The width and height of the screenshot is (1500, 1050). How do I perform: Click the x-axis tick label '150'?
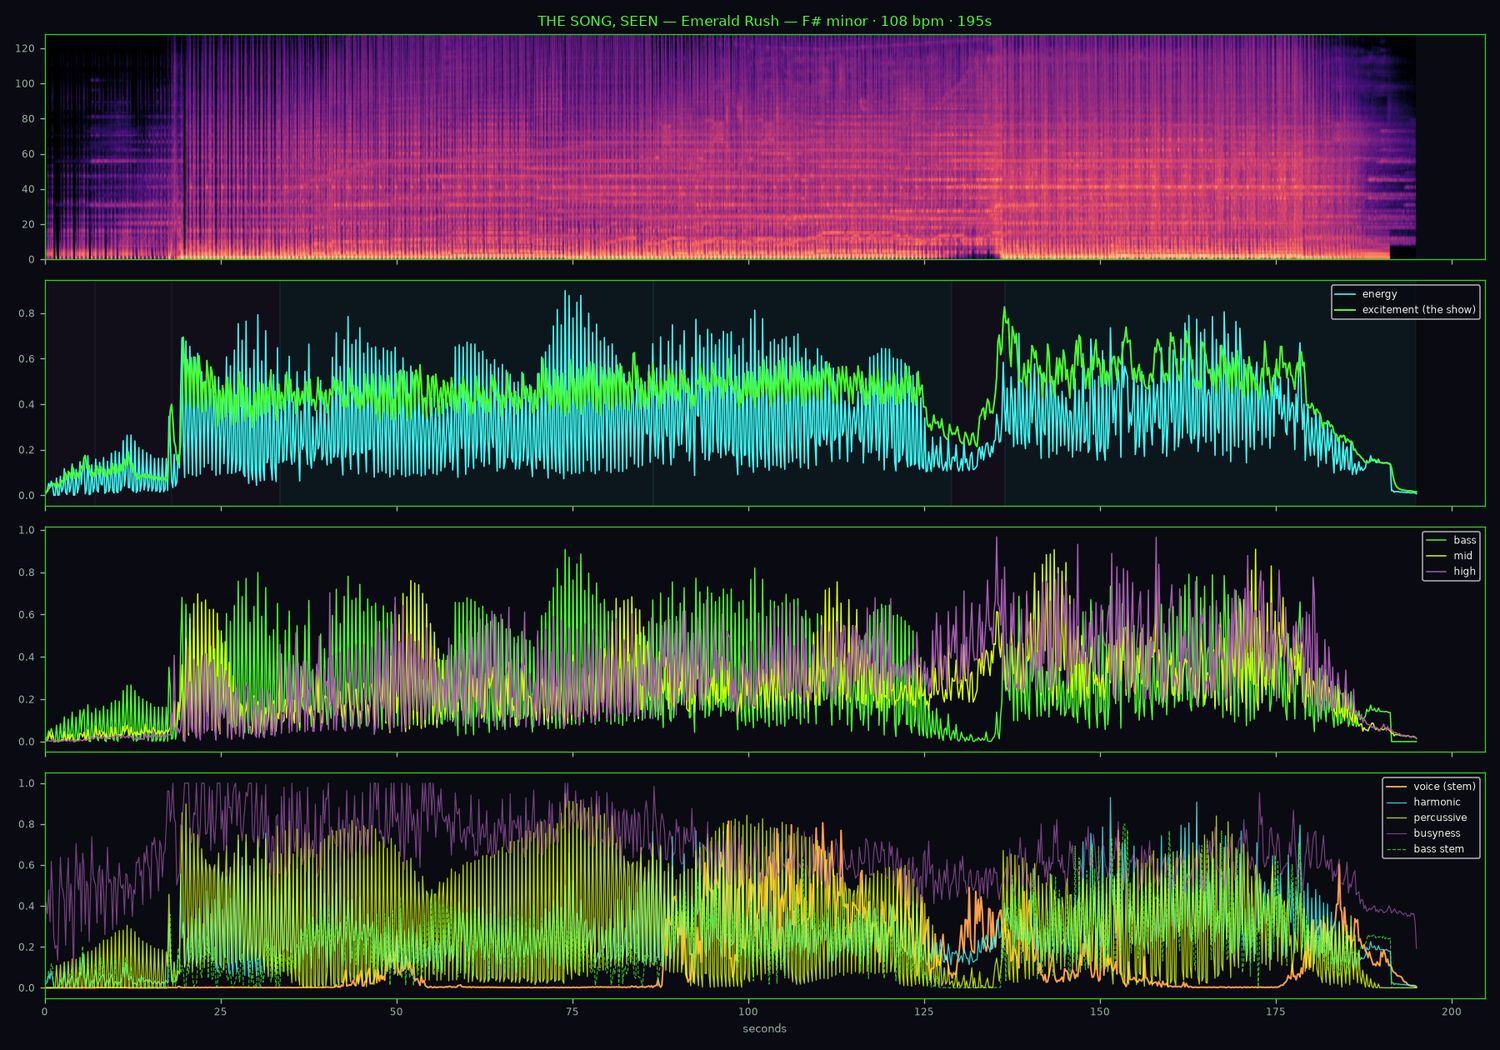pyautogui.click(x=1100, y=1012)
